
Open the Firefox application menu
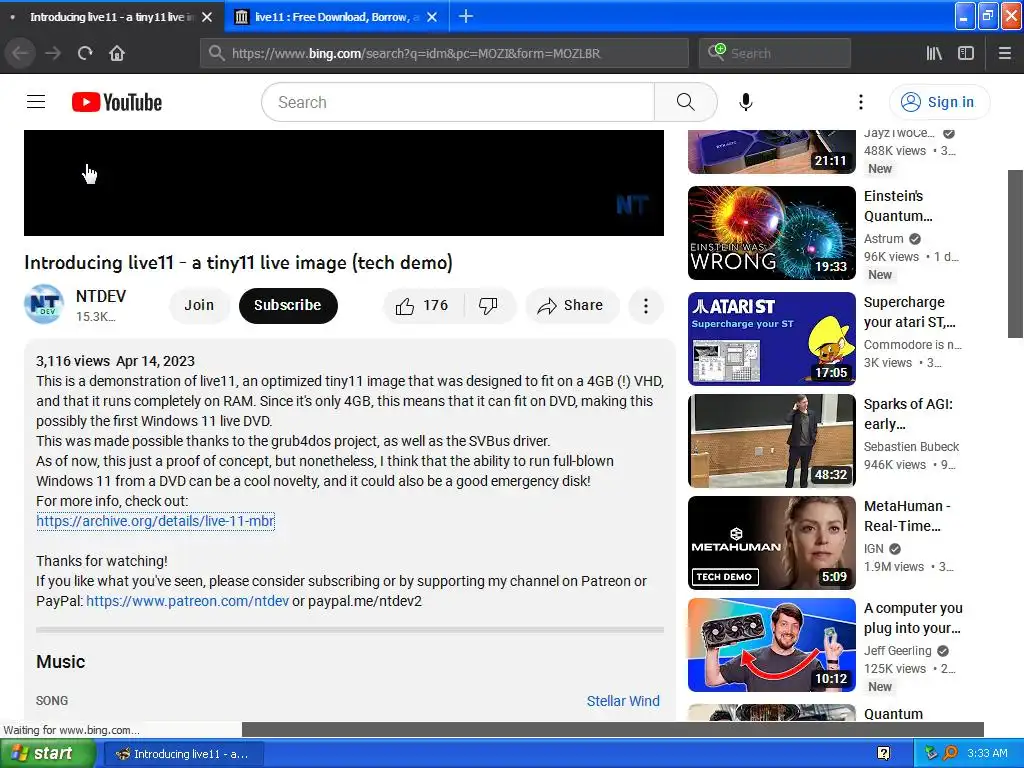1004,54
